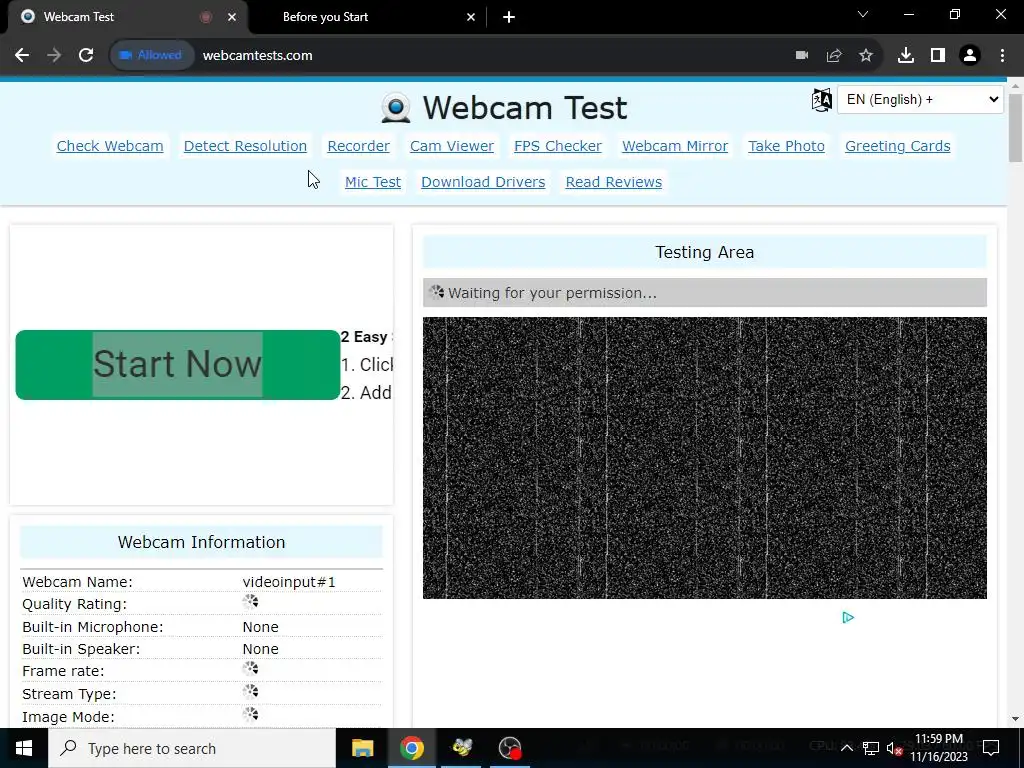Go to the Recorder page
The image size is (1024, 768).
point(359,146)
